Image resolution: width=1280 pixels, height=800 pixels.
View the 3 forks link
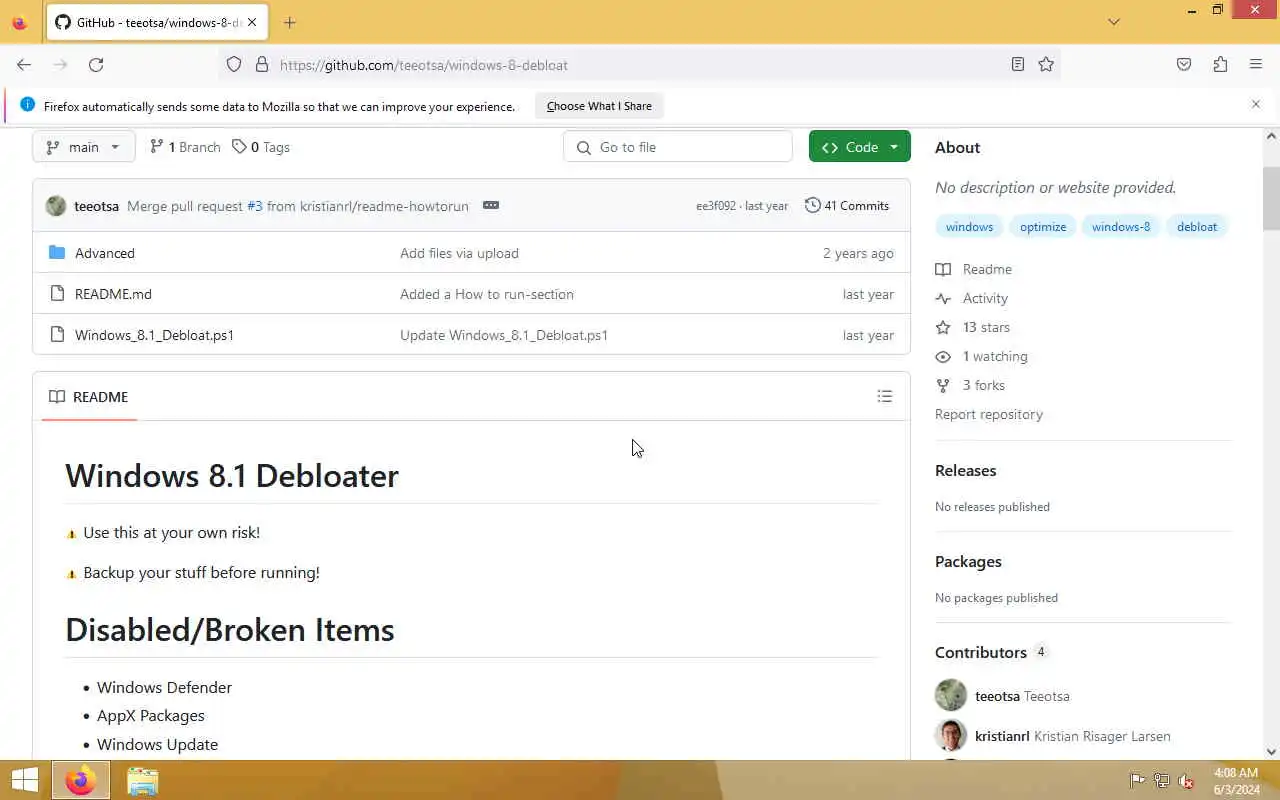(x=971, y=385)
